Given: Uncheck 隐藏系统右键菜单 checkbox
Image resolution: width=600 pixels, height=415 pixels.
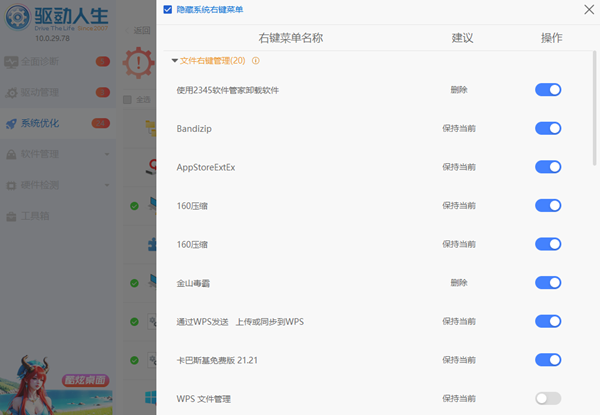Looking at the screenshot, I should (168, 10).
